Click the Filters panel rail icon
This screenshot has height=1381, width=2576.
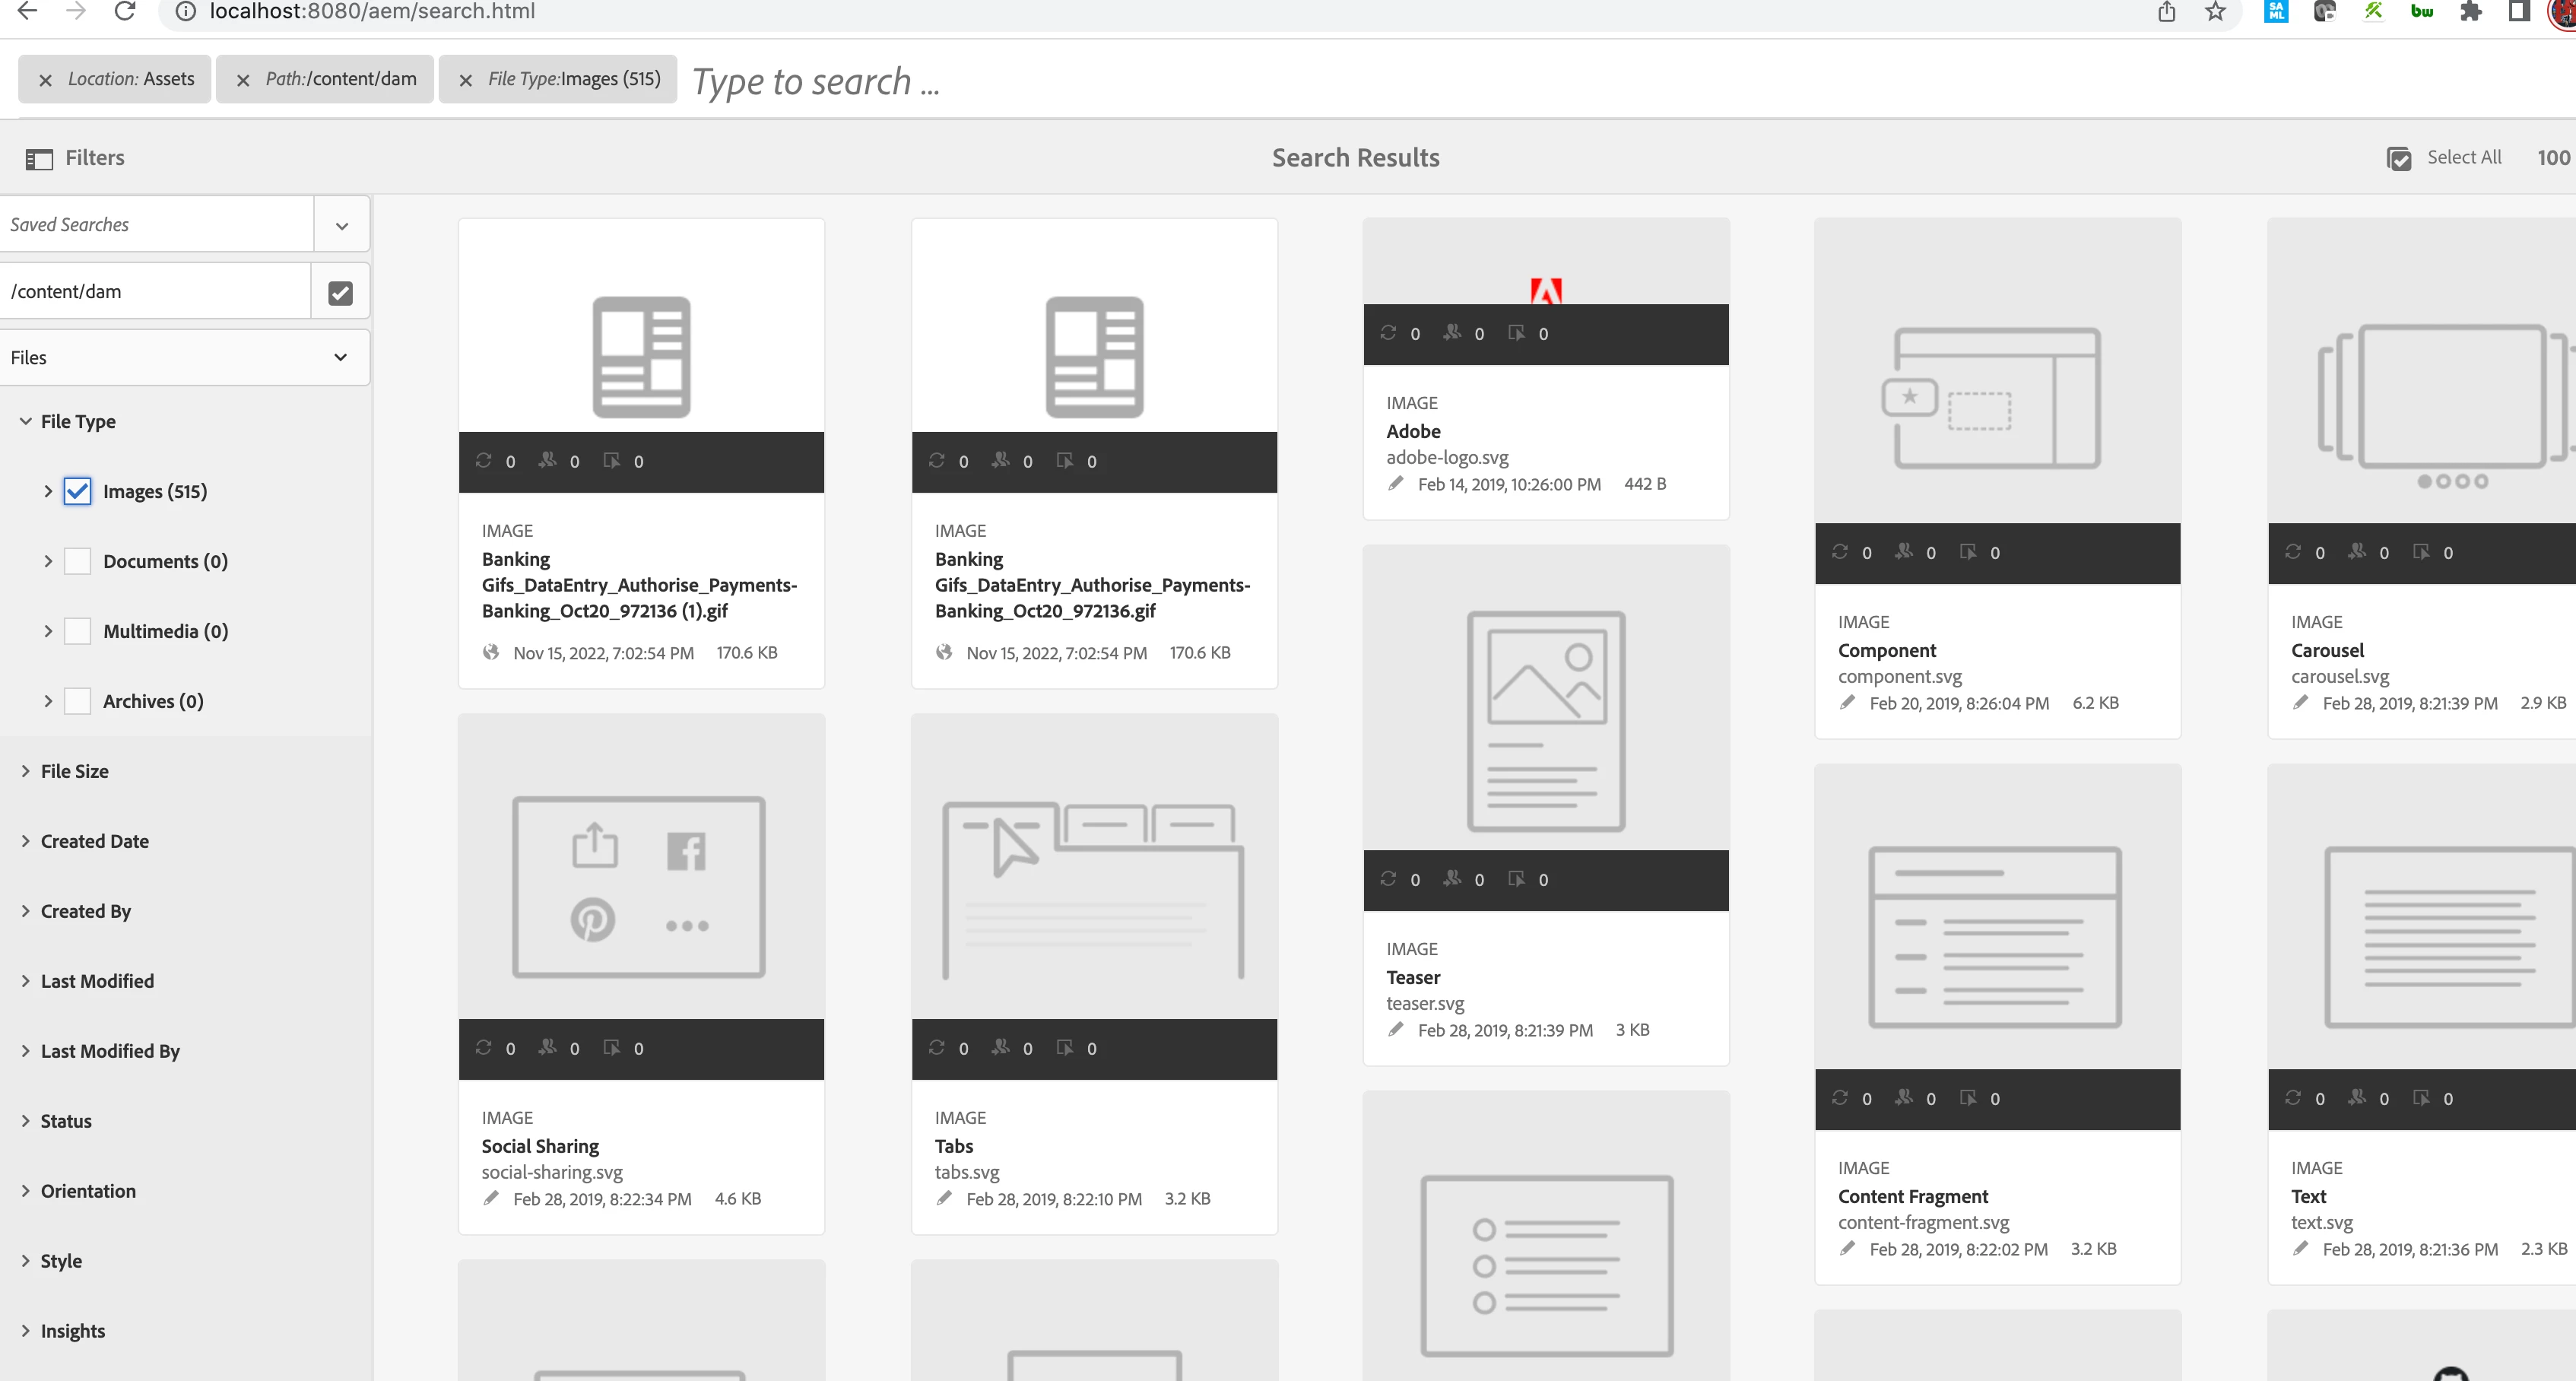pyautogui.click(x=39, y=159)
